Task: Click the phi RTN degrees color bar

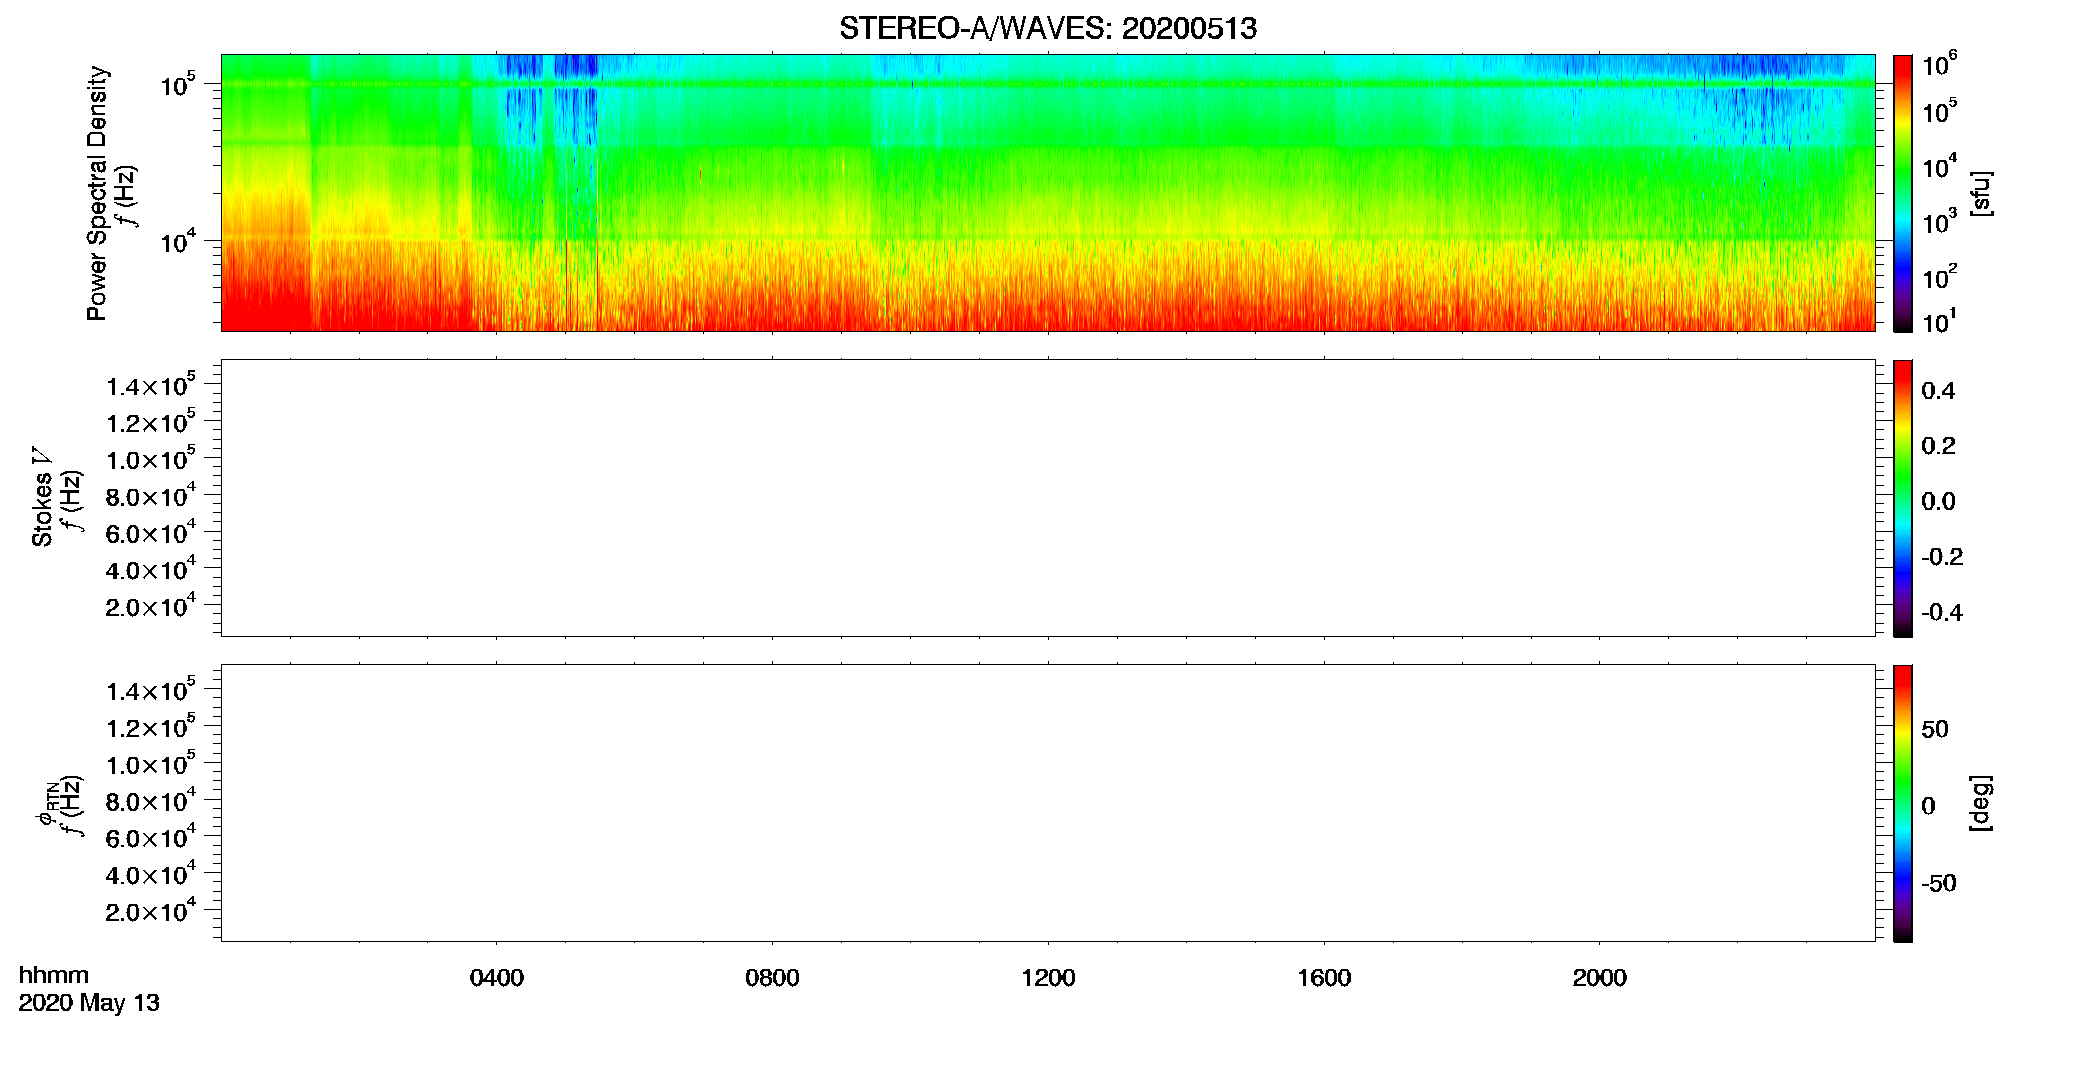Action: 1902,803
